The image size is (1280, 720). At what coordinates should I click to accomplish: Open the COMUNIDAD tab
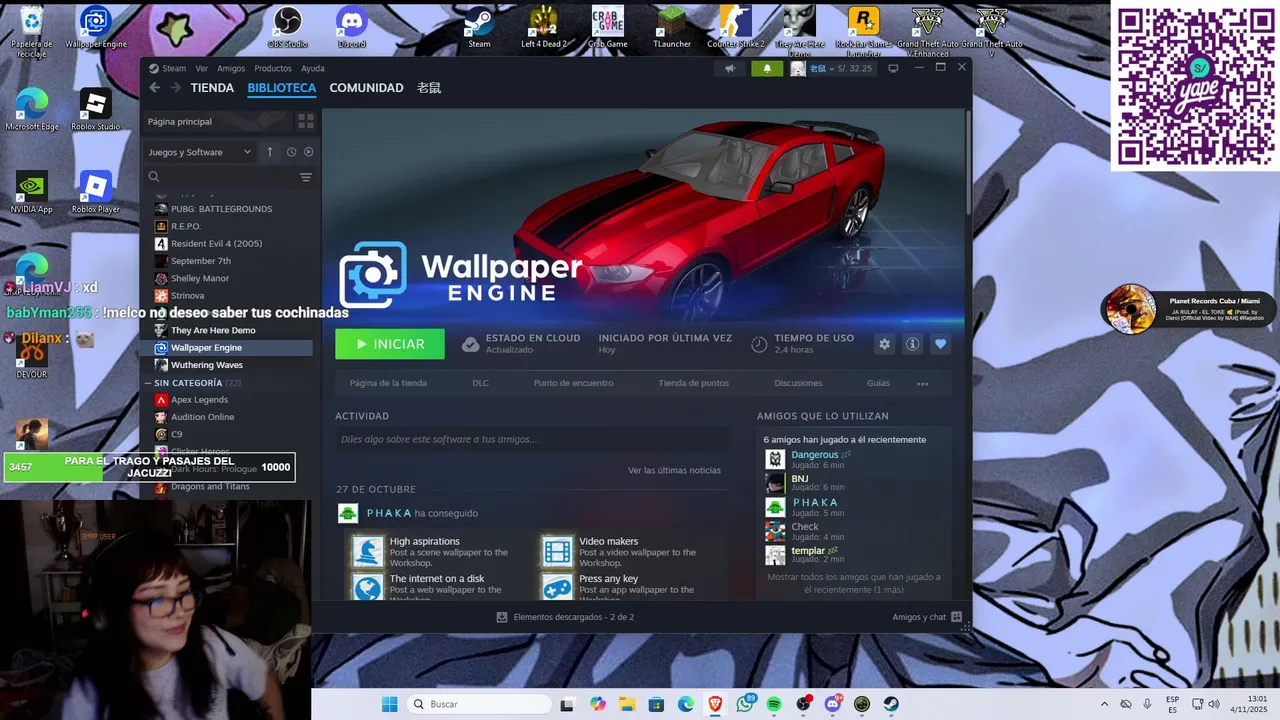(x=366, y=88)
